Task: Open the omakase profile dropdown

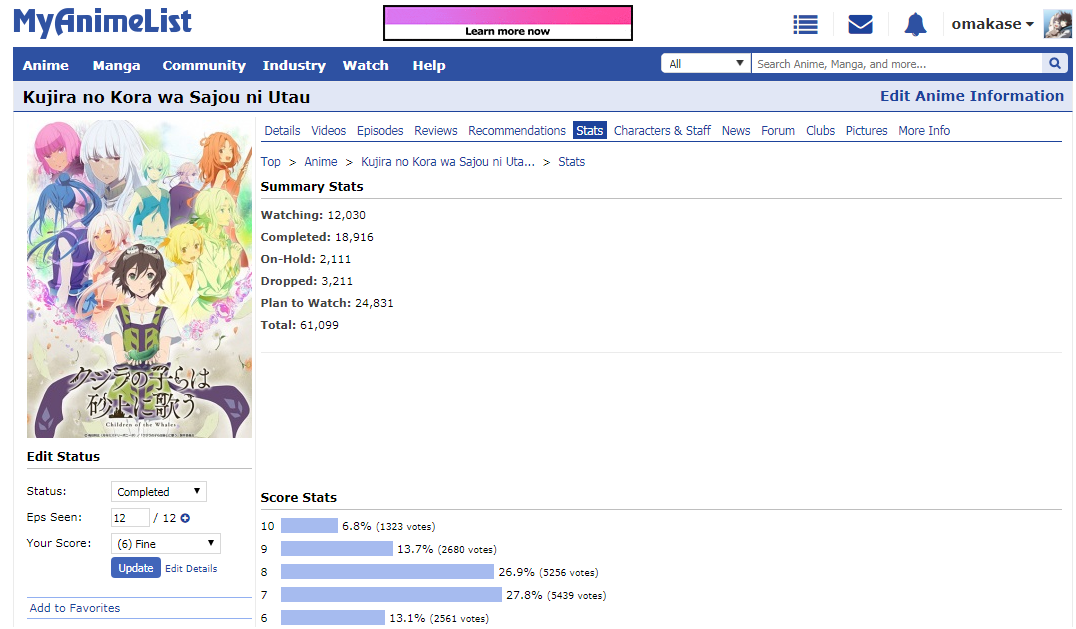Action: pos(992,24)
